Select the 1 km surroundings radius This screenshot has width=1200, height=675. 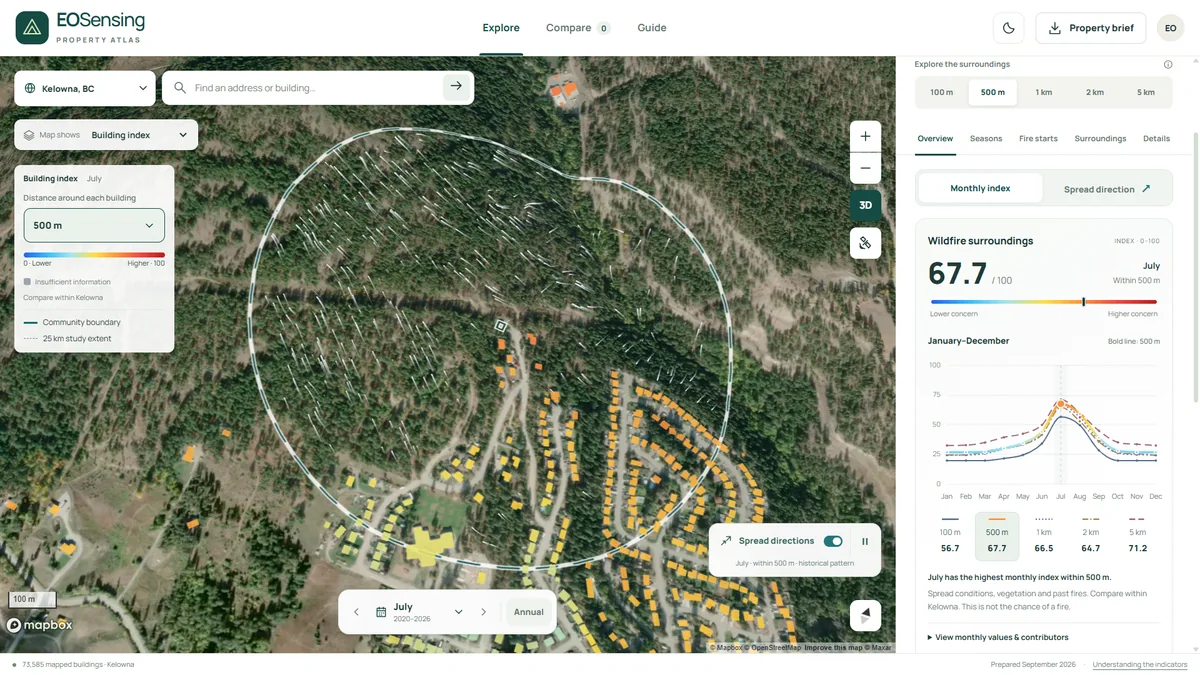1044,92
